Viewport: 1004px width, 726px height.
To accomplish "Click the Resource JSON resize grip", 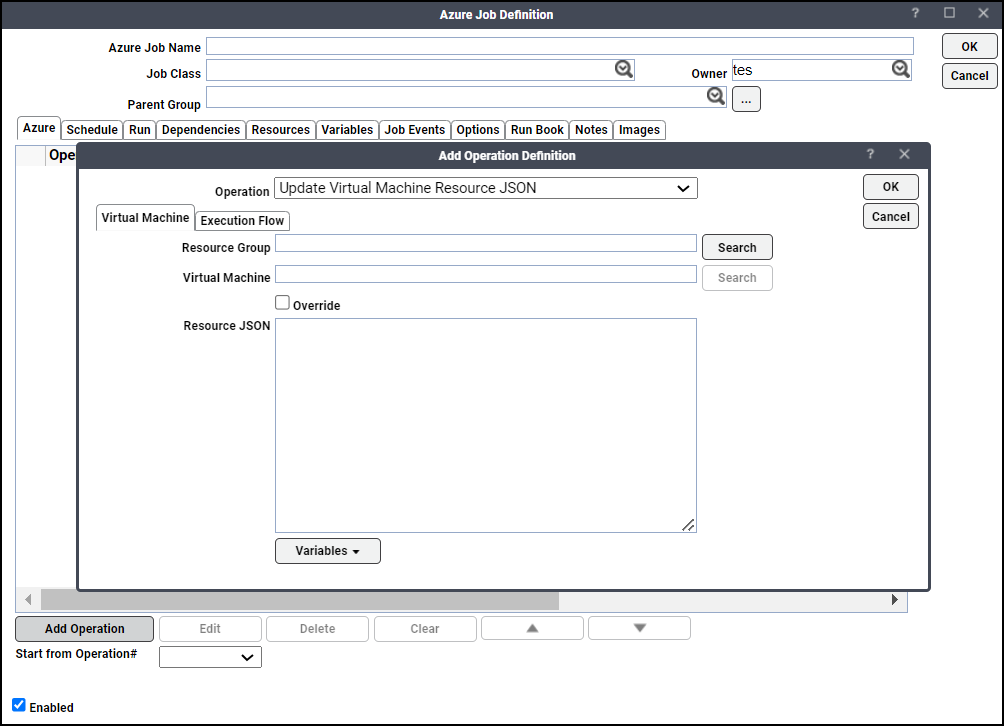I will 688,525.
